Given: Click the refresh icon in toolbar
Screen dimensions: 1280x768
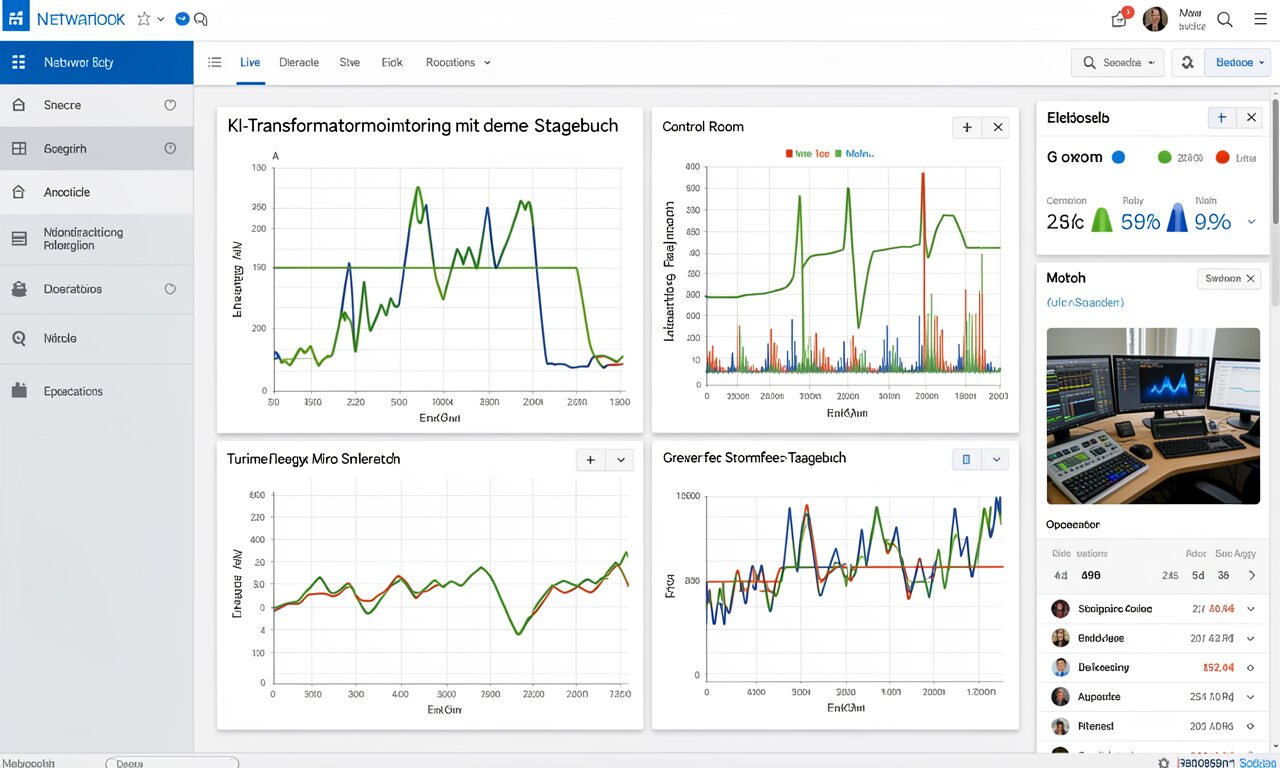Looking at the screenshot, I should coord(1187,62).
